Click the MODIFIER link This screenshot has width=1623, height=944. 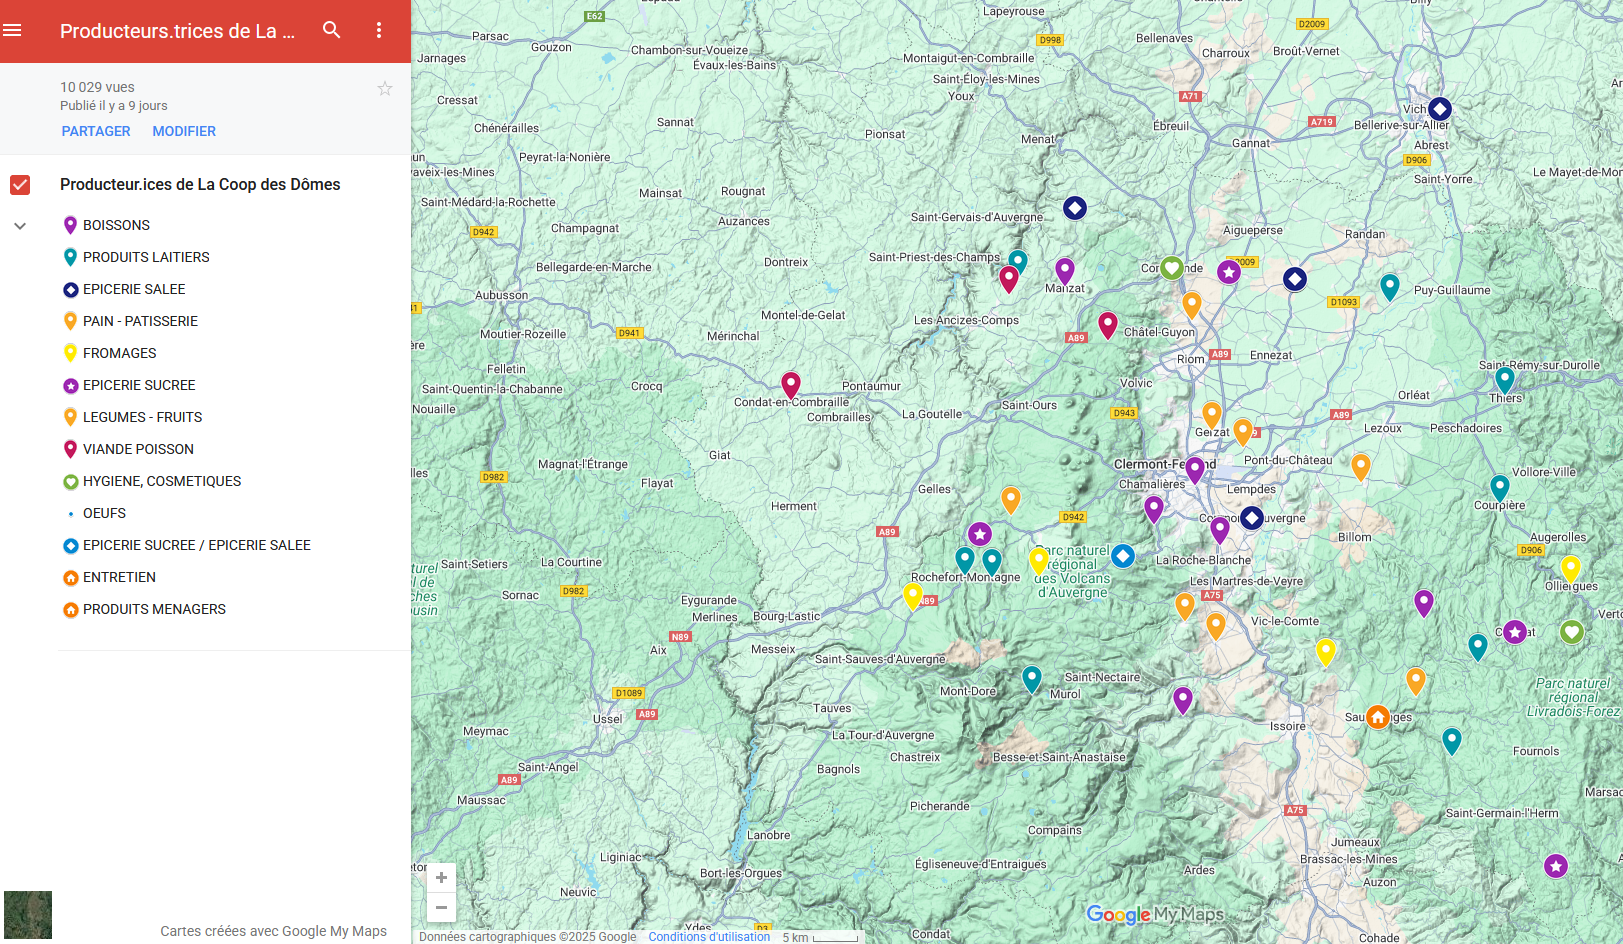184,132
